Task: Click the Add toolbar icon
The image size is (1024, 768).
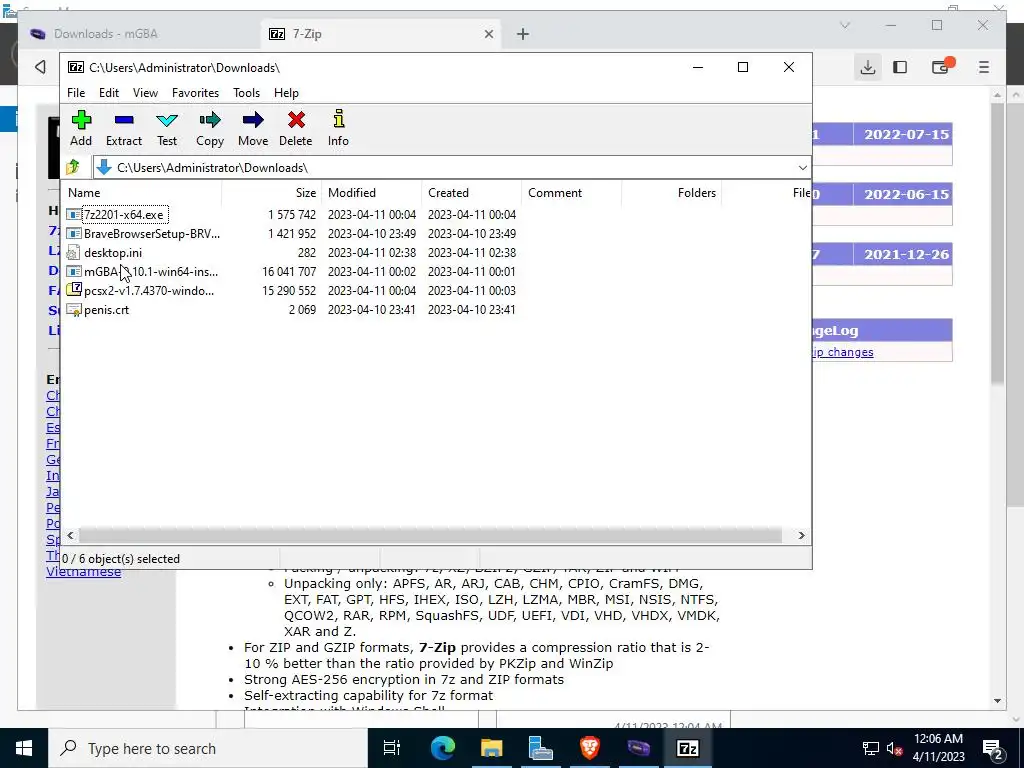Action: (x=81, y=120)
